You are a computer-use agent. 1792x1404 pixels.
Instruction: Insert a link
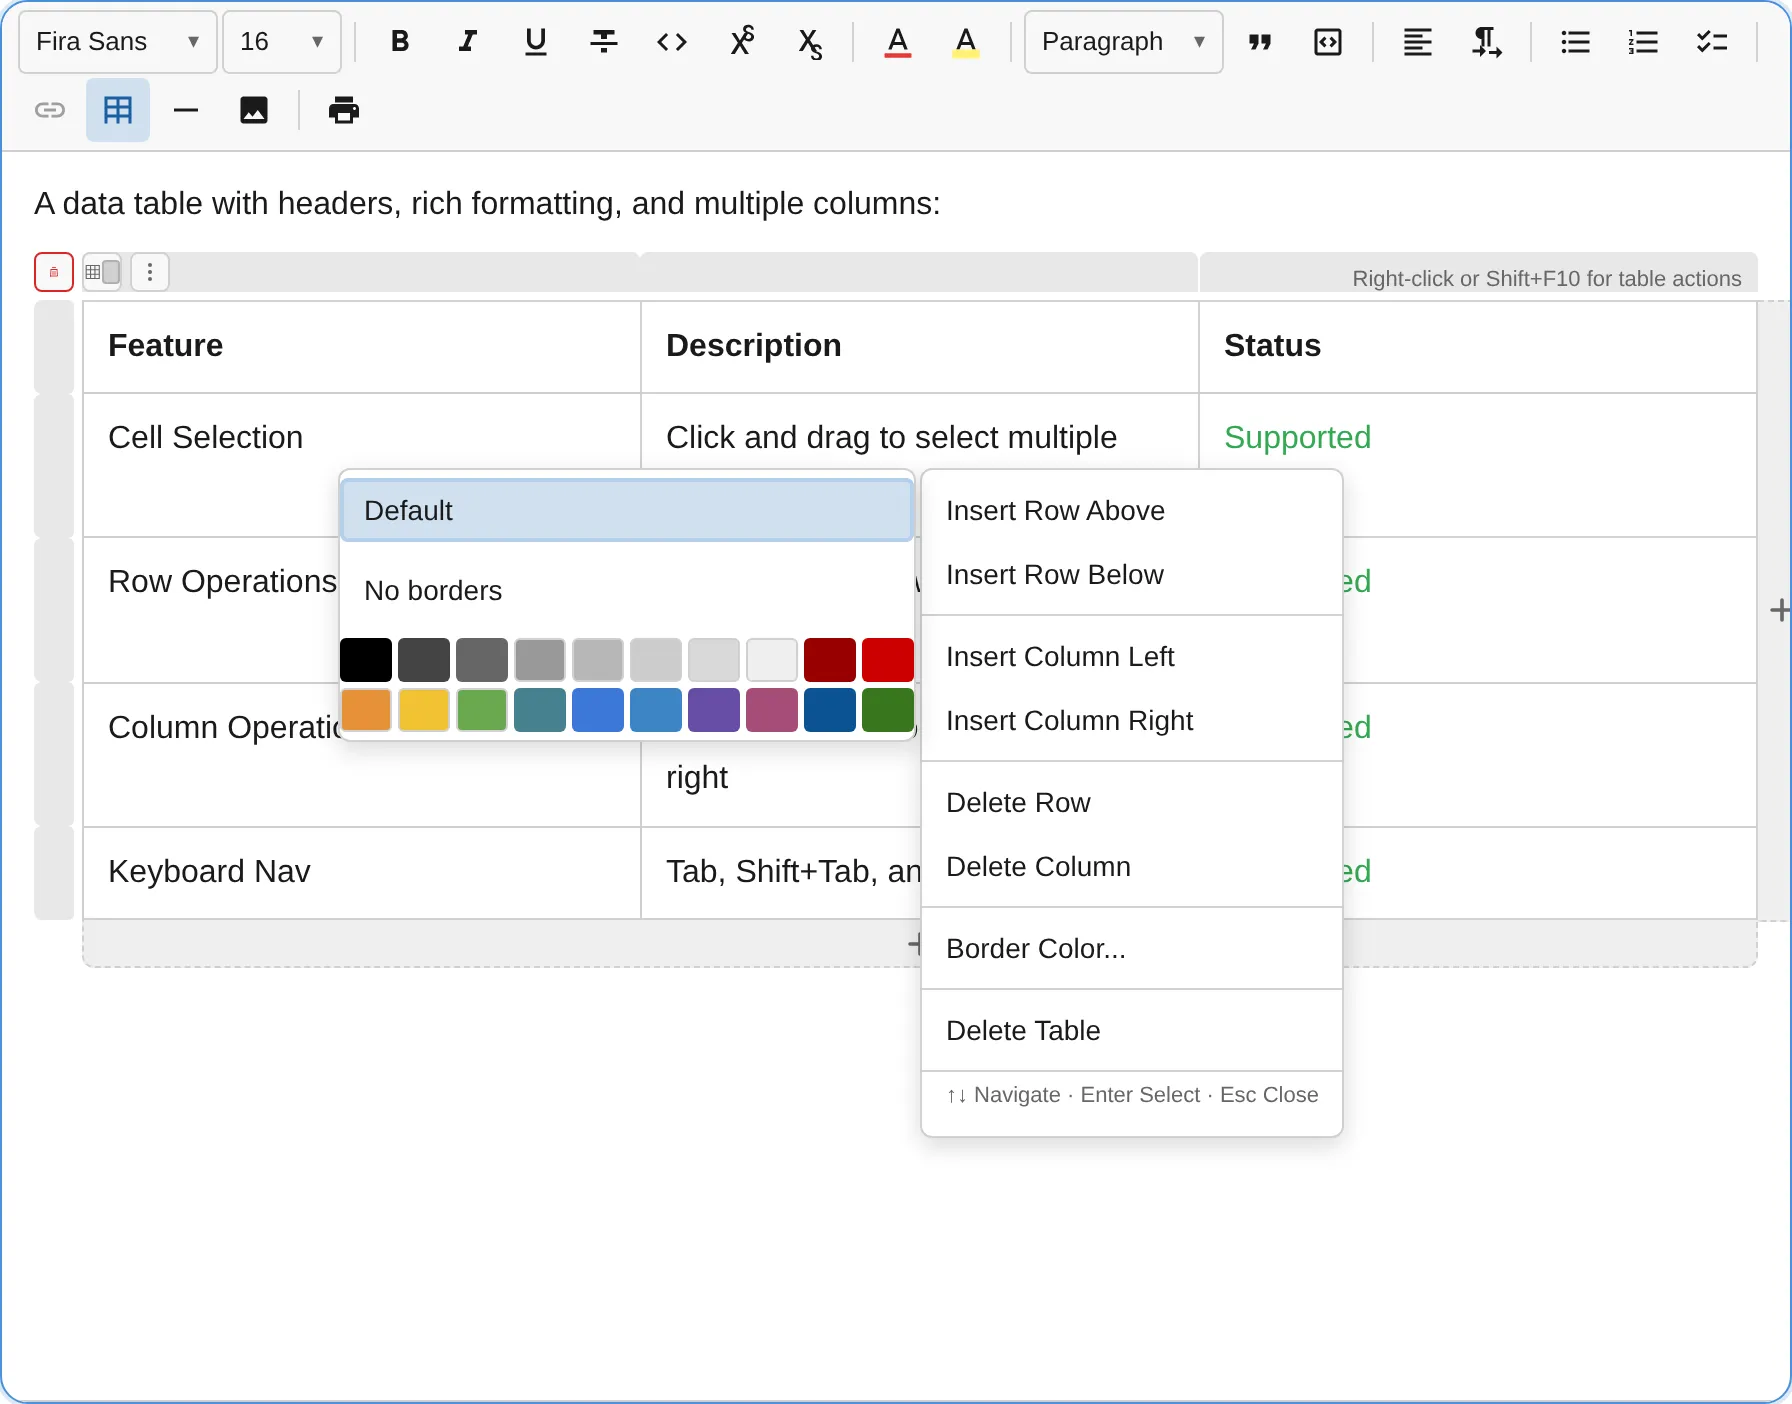(x=49, y=110)
